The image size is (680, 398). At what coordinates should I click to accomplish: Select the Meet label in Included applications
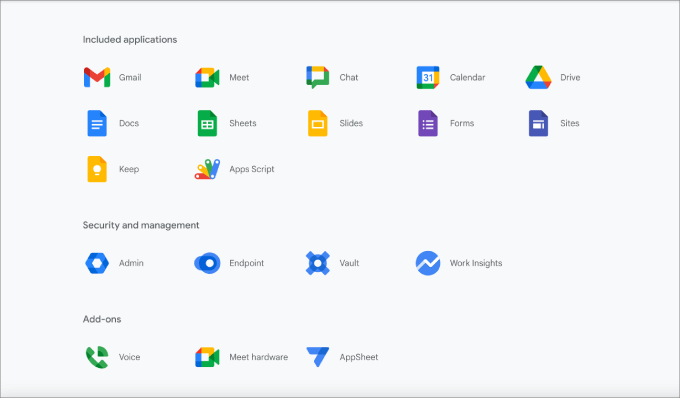pyautogui.click(x=239, y=78)
